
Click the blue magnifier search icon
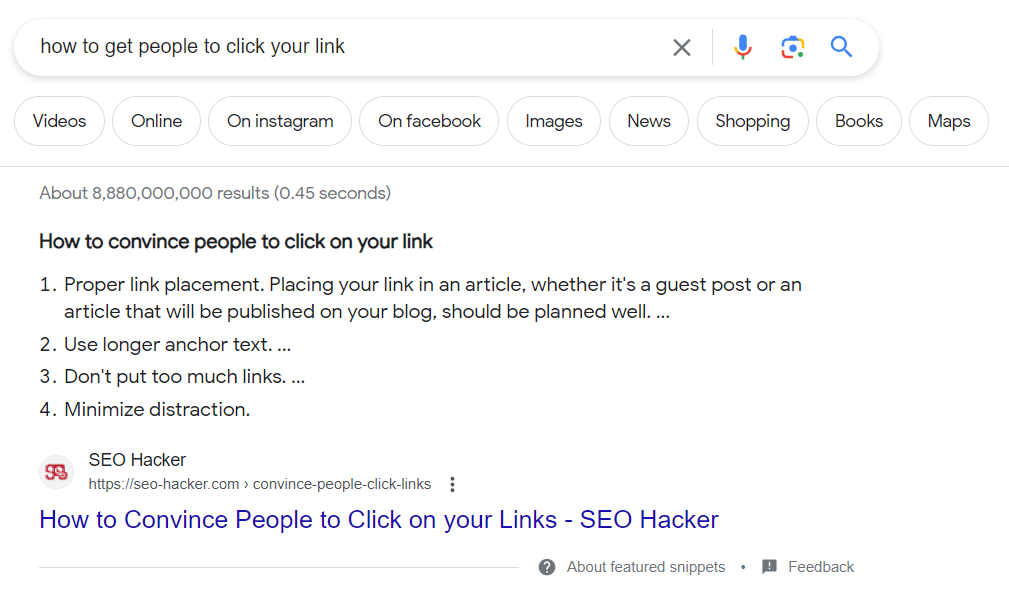pyautogui.click(x=841, y=47)
